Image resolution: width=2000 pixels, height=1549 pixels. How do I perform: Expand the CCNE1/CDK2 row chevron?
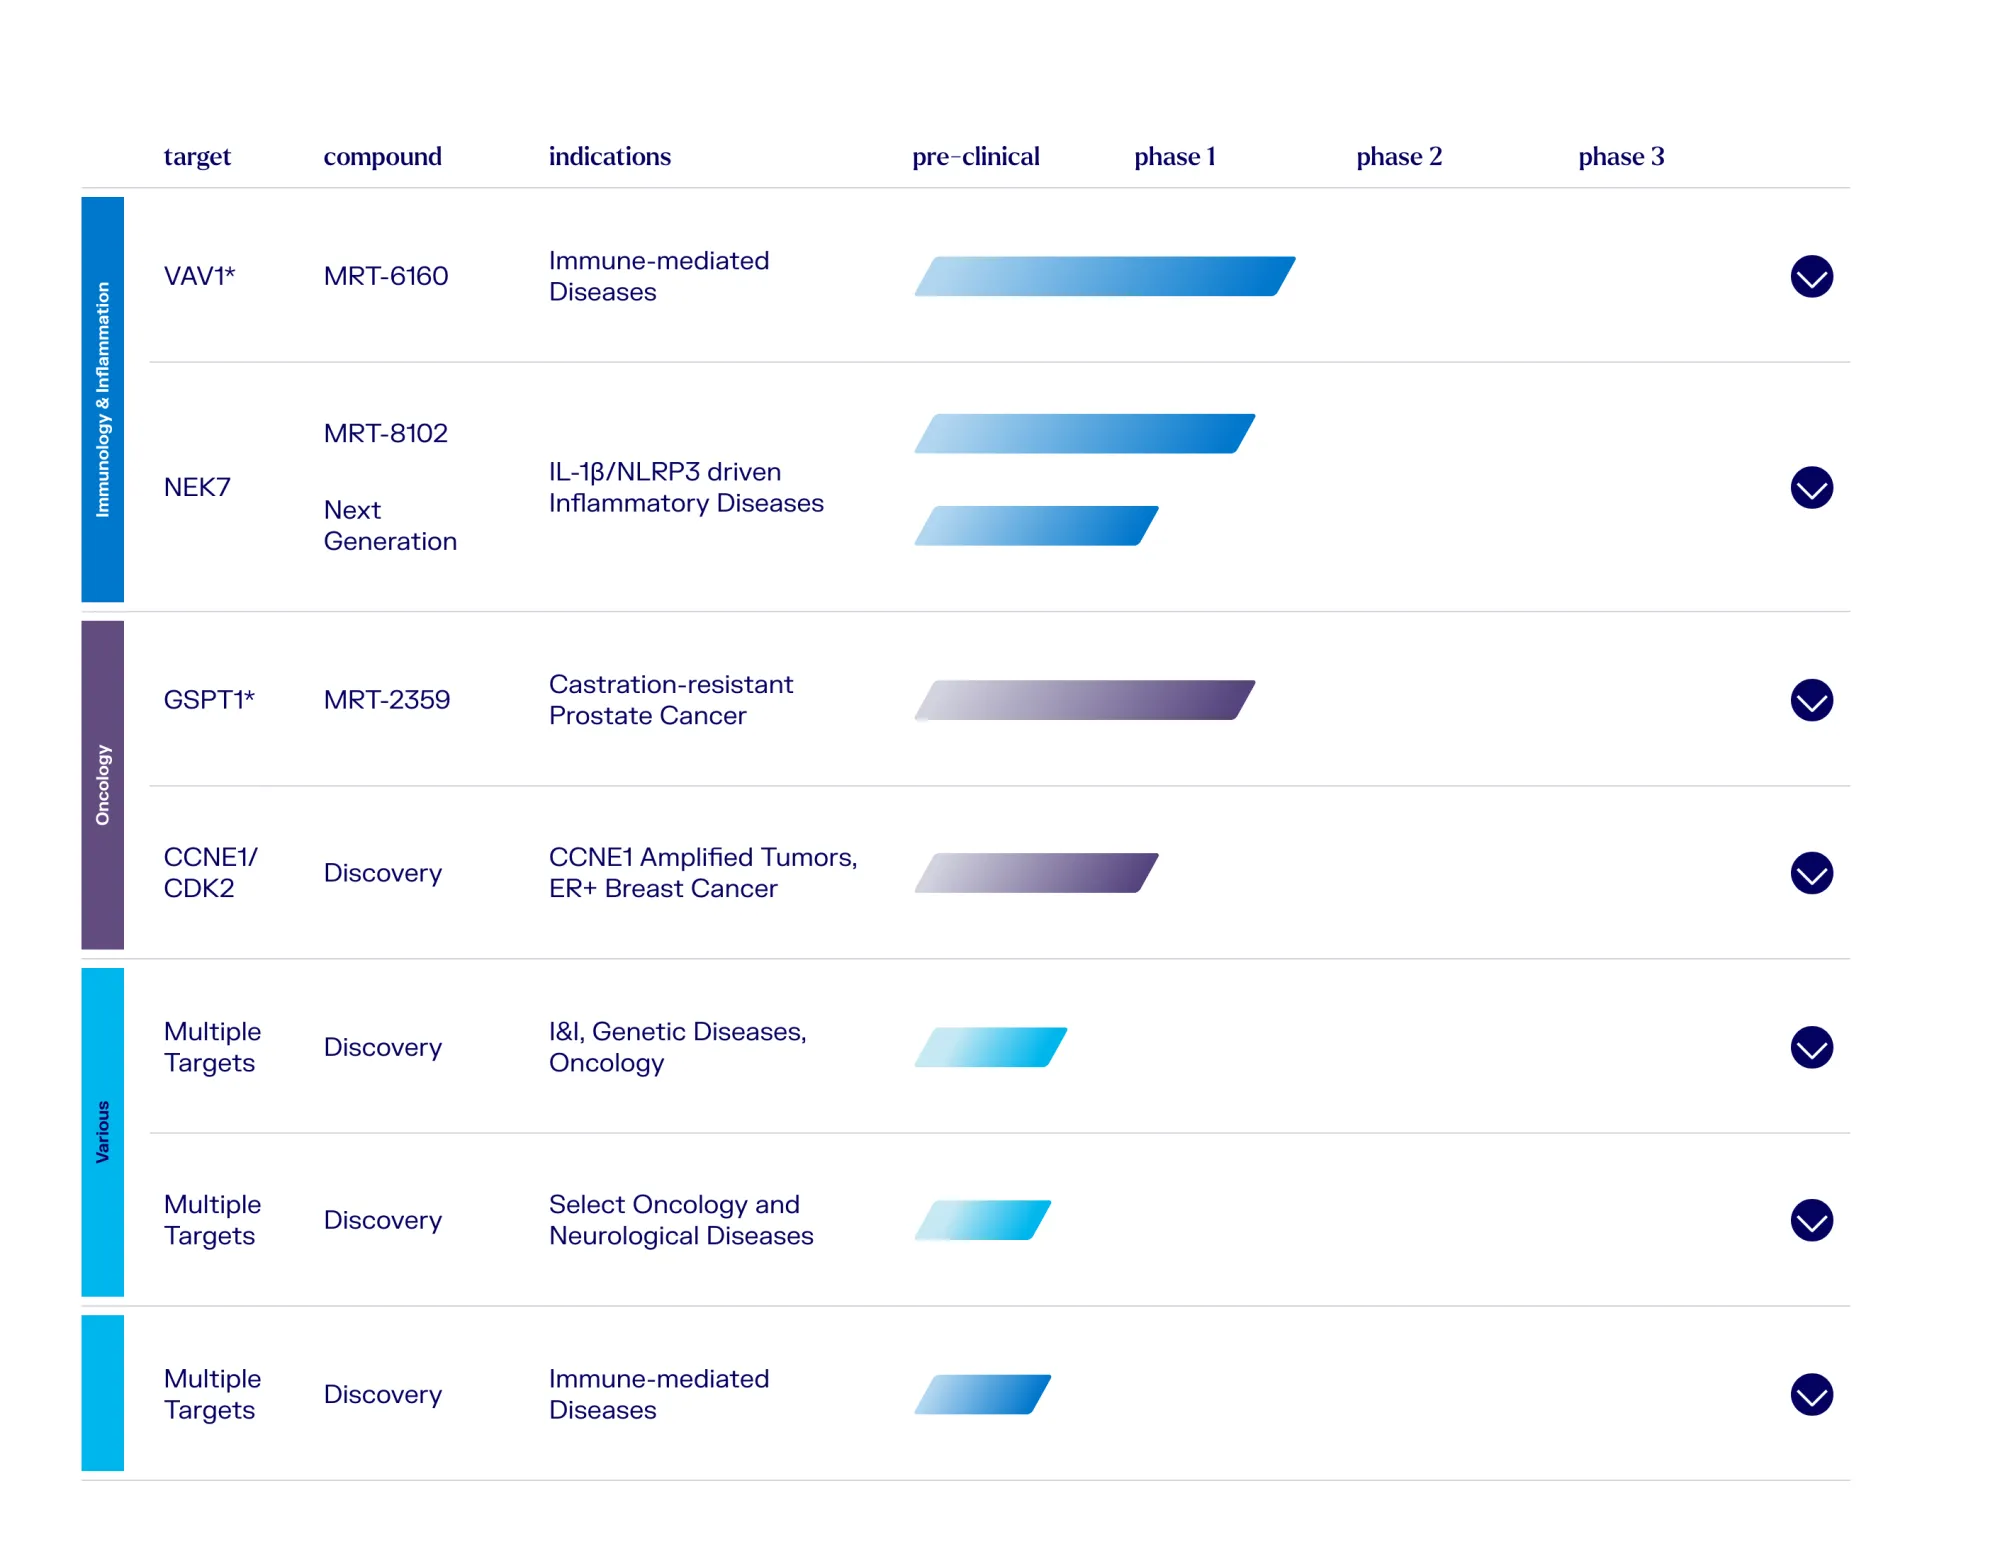1811,873
